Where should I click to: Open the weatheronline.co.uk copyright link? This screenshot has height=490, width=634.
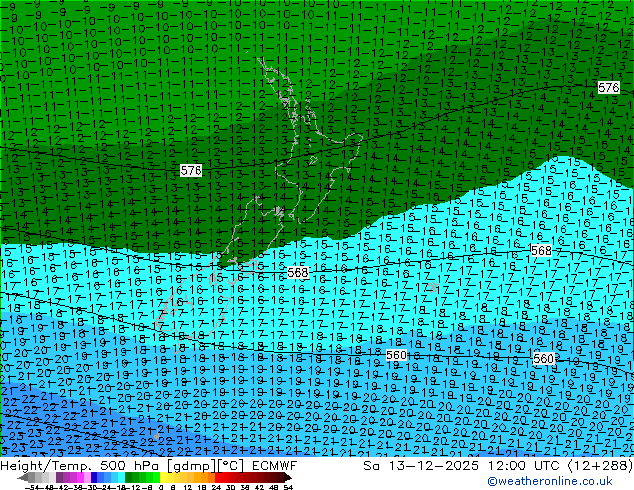(550, 481)
